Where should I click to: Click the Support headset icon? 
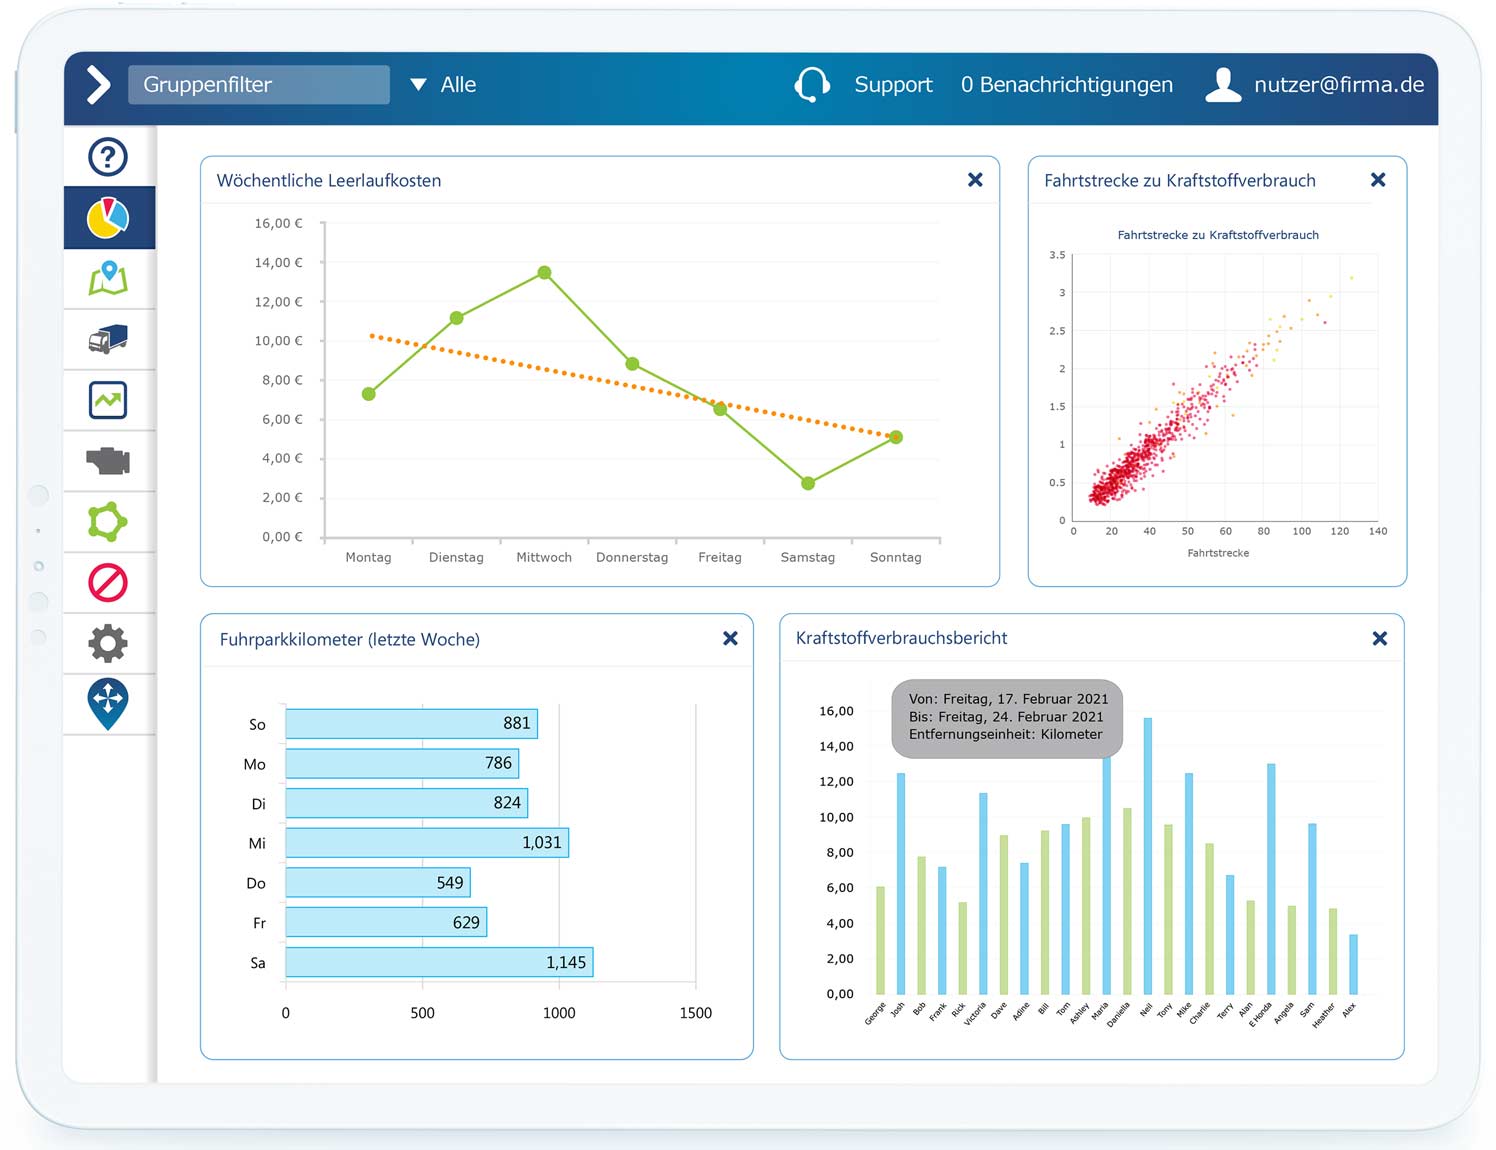(x=812, y=85)
